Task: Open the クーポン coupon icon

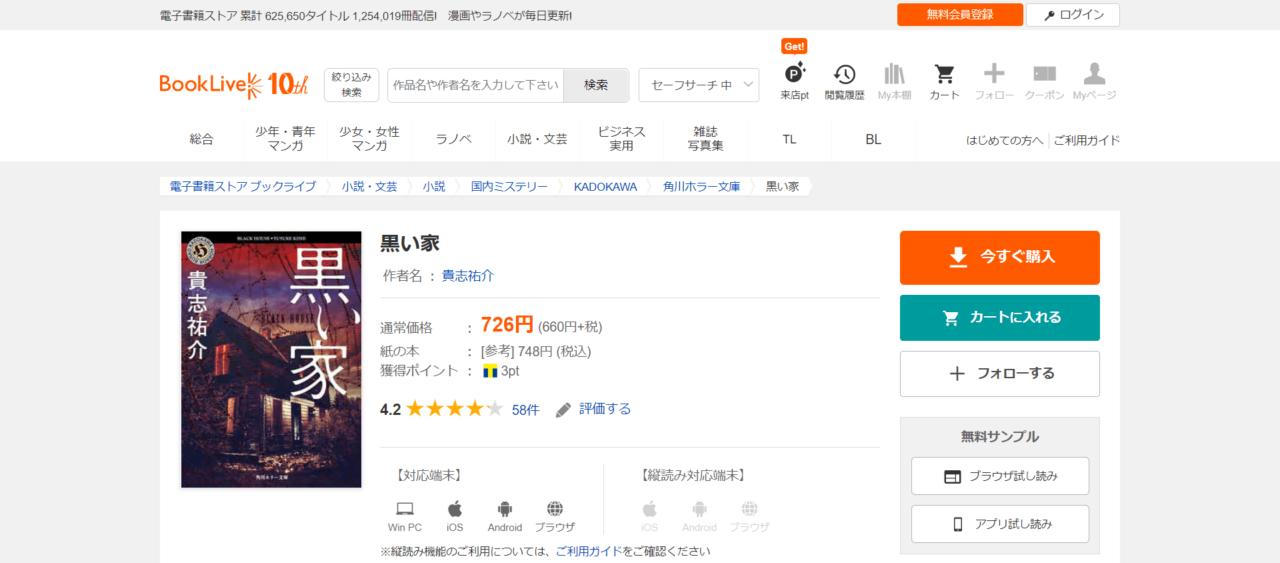Action: pyautogui.click(x=1044, y=76)
